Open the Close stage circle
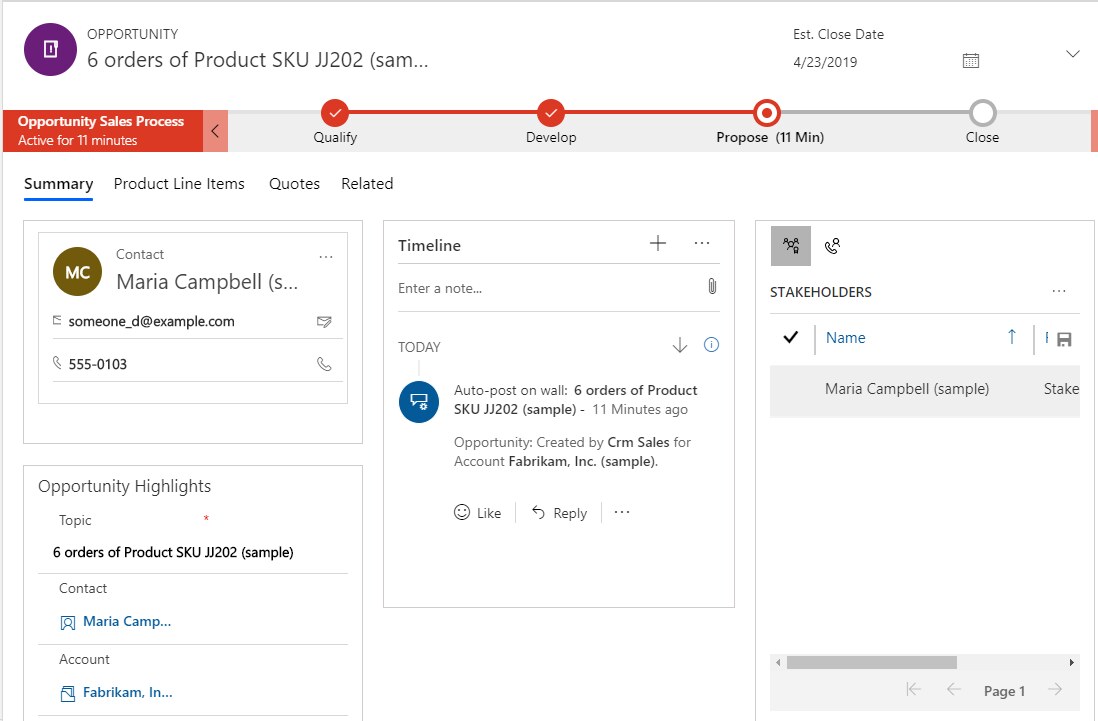Screen dimensions: 1098x721 coord(982,113)
